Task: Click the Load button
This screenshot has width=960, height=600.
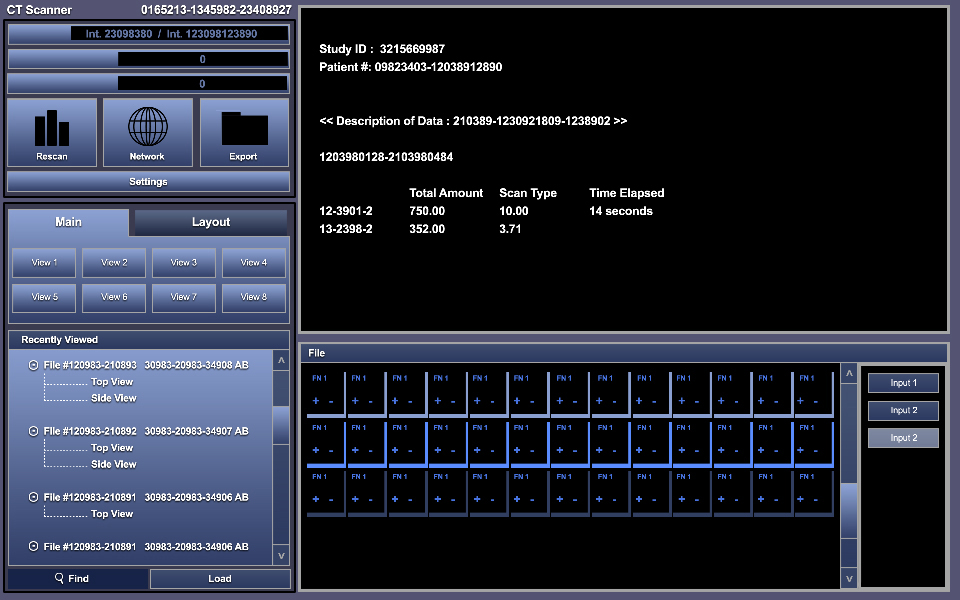Action: [220, 579]
